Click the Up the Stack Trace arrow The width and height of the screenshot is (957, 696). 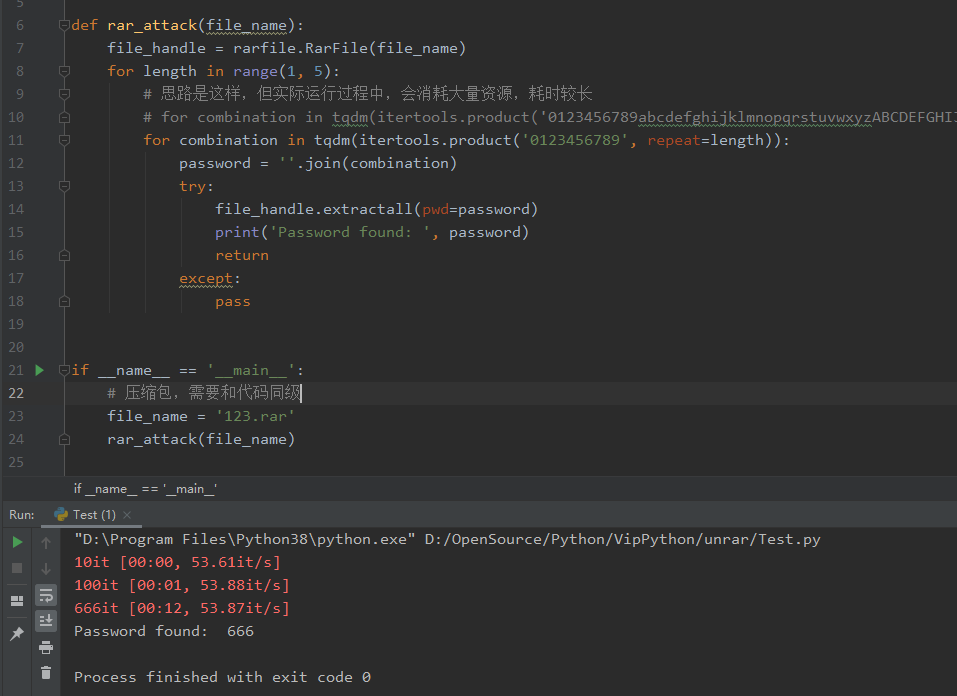pyautogui.click(x=46, y=543)
